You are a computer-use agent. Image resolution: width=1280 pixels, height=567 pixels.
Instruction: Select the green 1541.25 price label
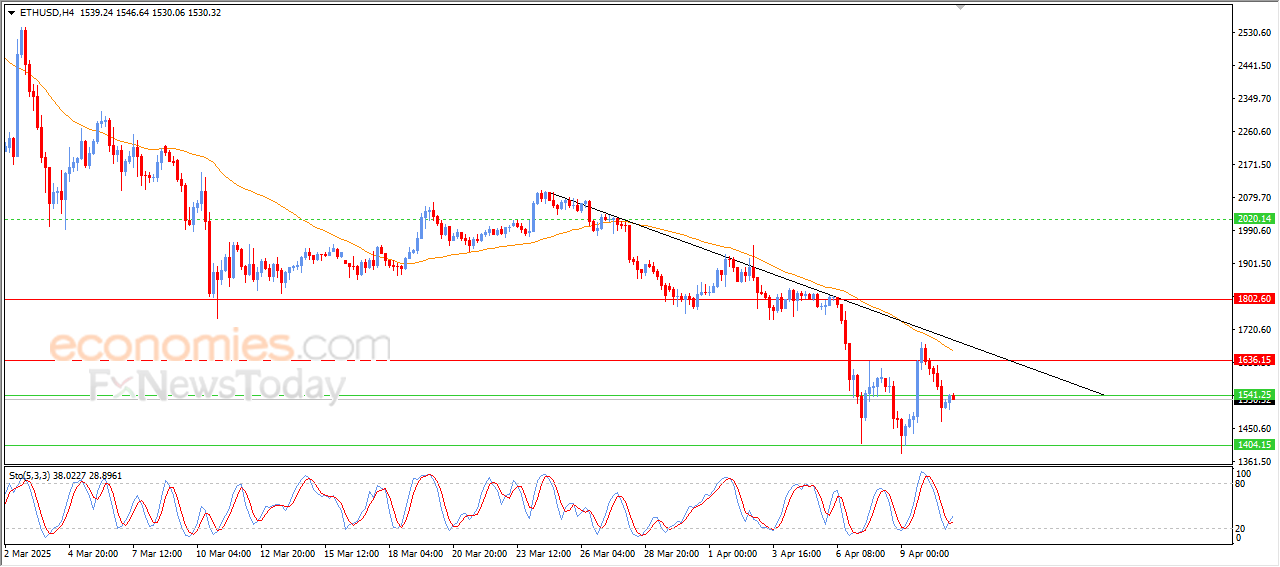[x=1254, y=394]
